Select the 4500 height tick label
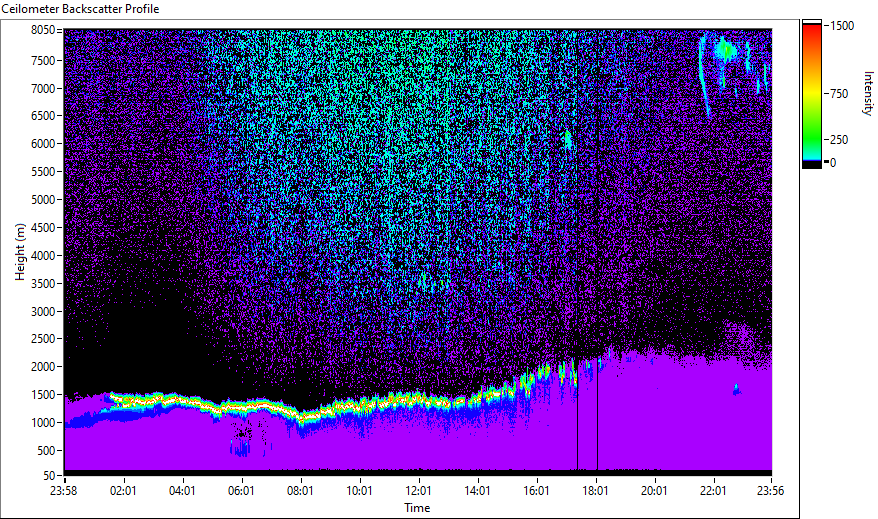Screen dimensions: 878x519 point(43,228)
